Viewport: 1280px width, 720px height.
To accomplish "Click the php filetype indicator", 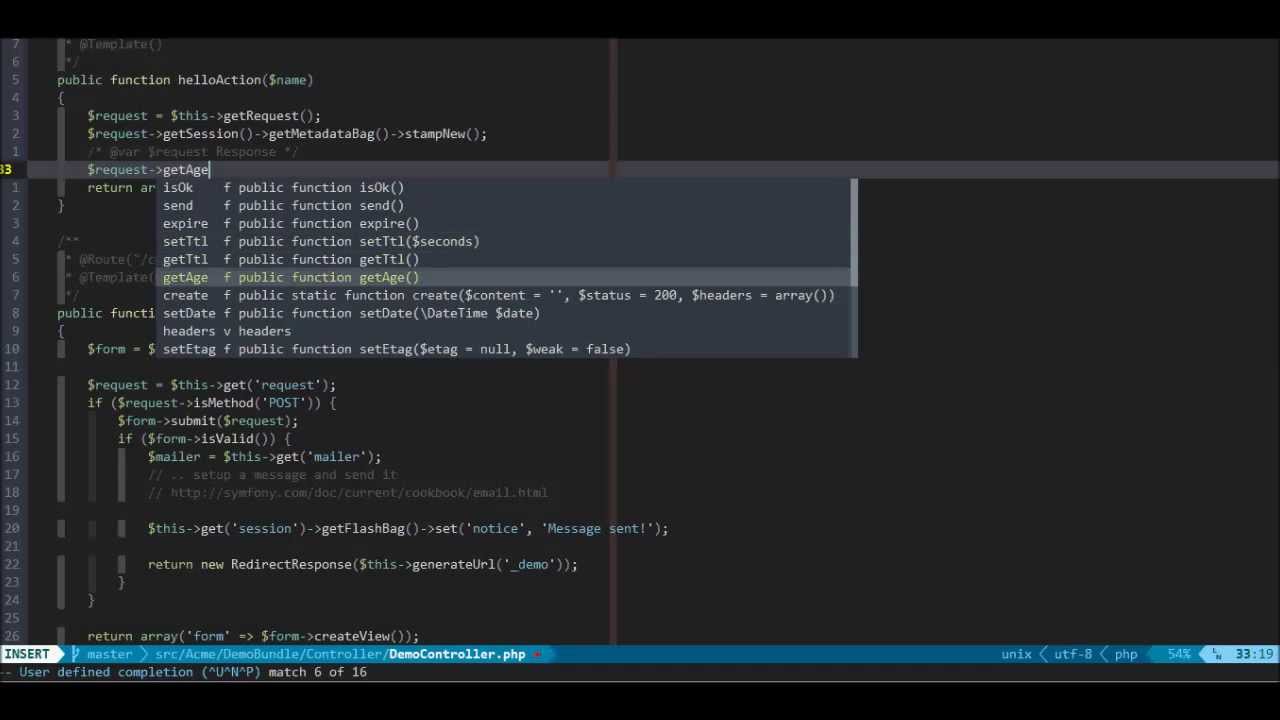I will click(1126, 654).
